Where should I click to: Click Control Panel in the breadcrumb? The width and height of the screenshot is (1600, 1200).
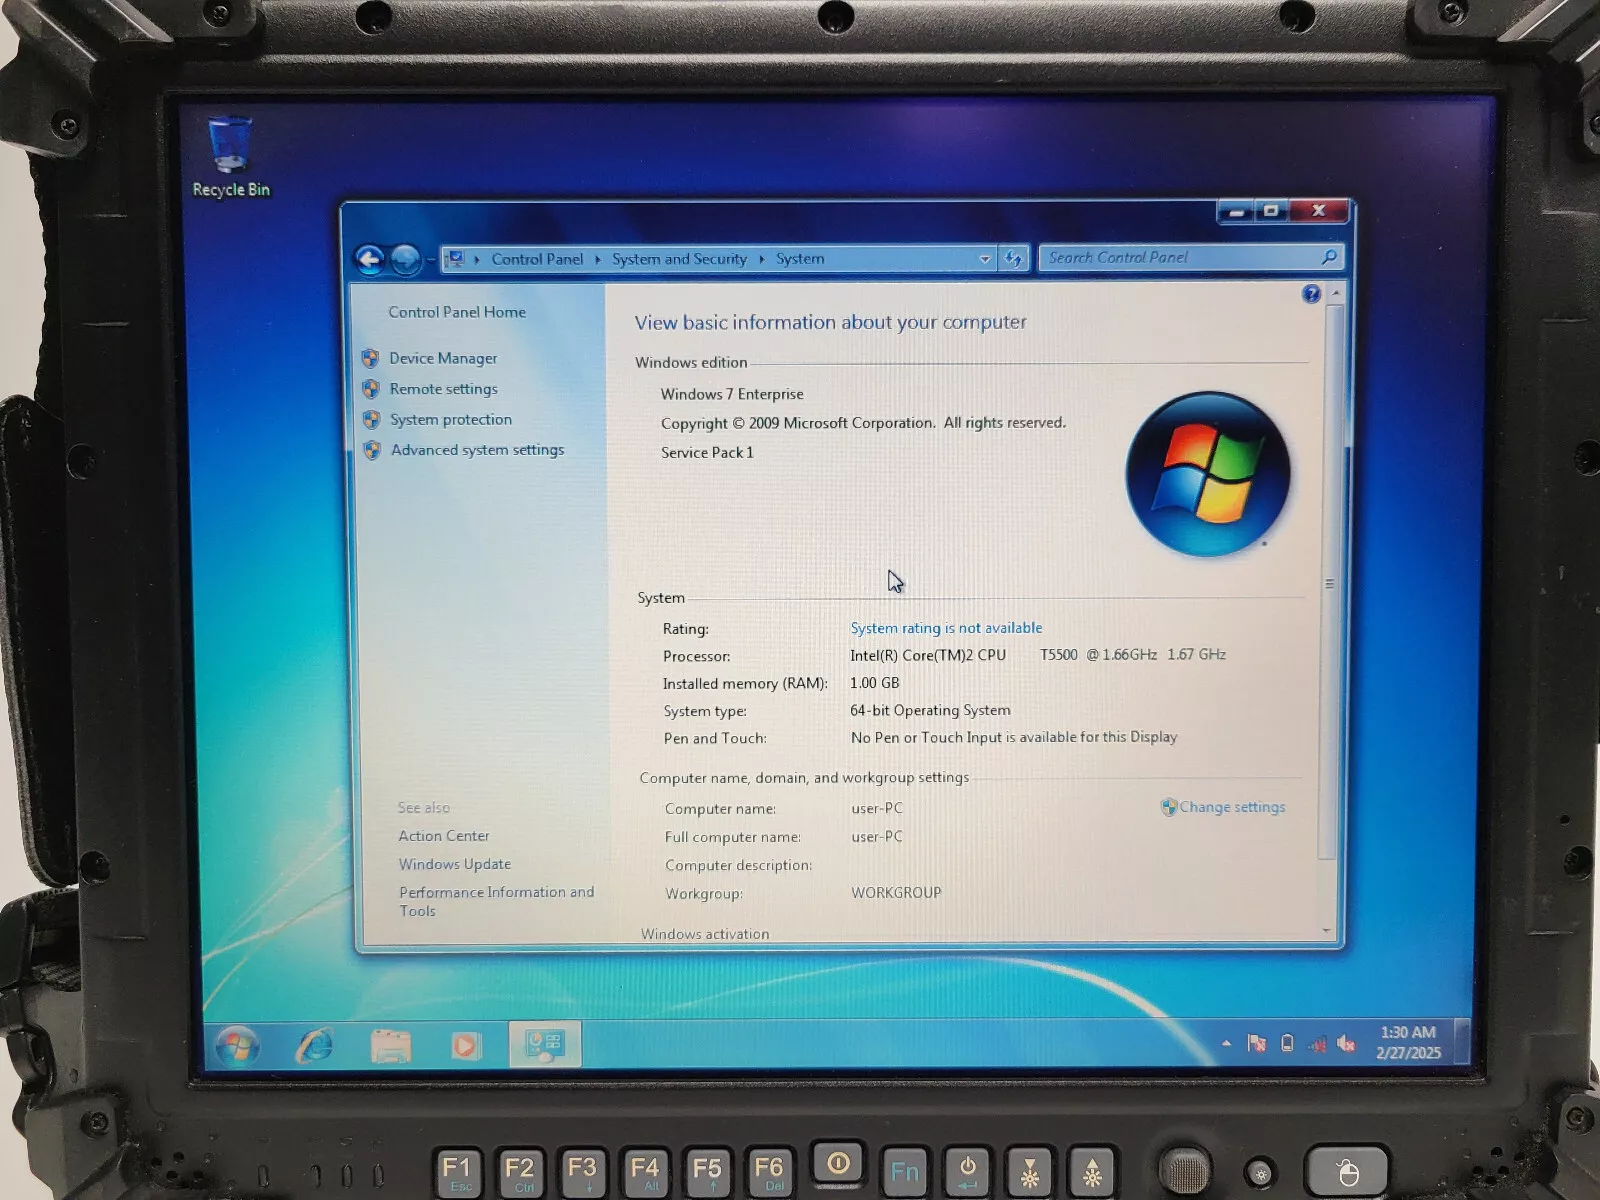point(537,259)
